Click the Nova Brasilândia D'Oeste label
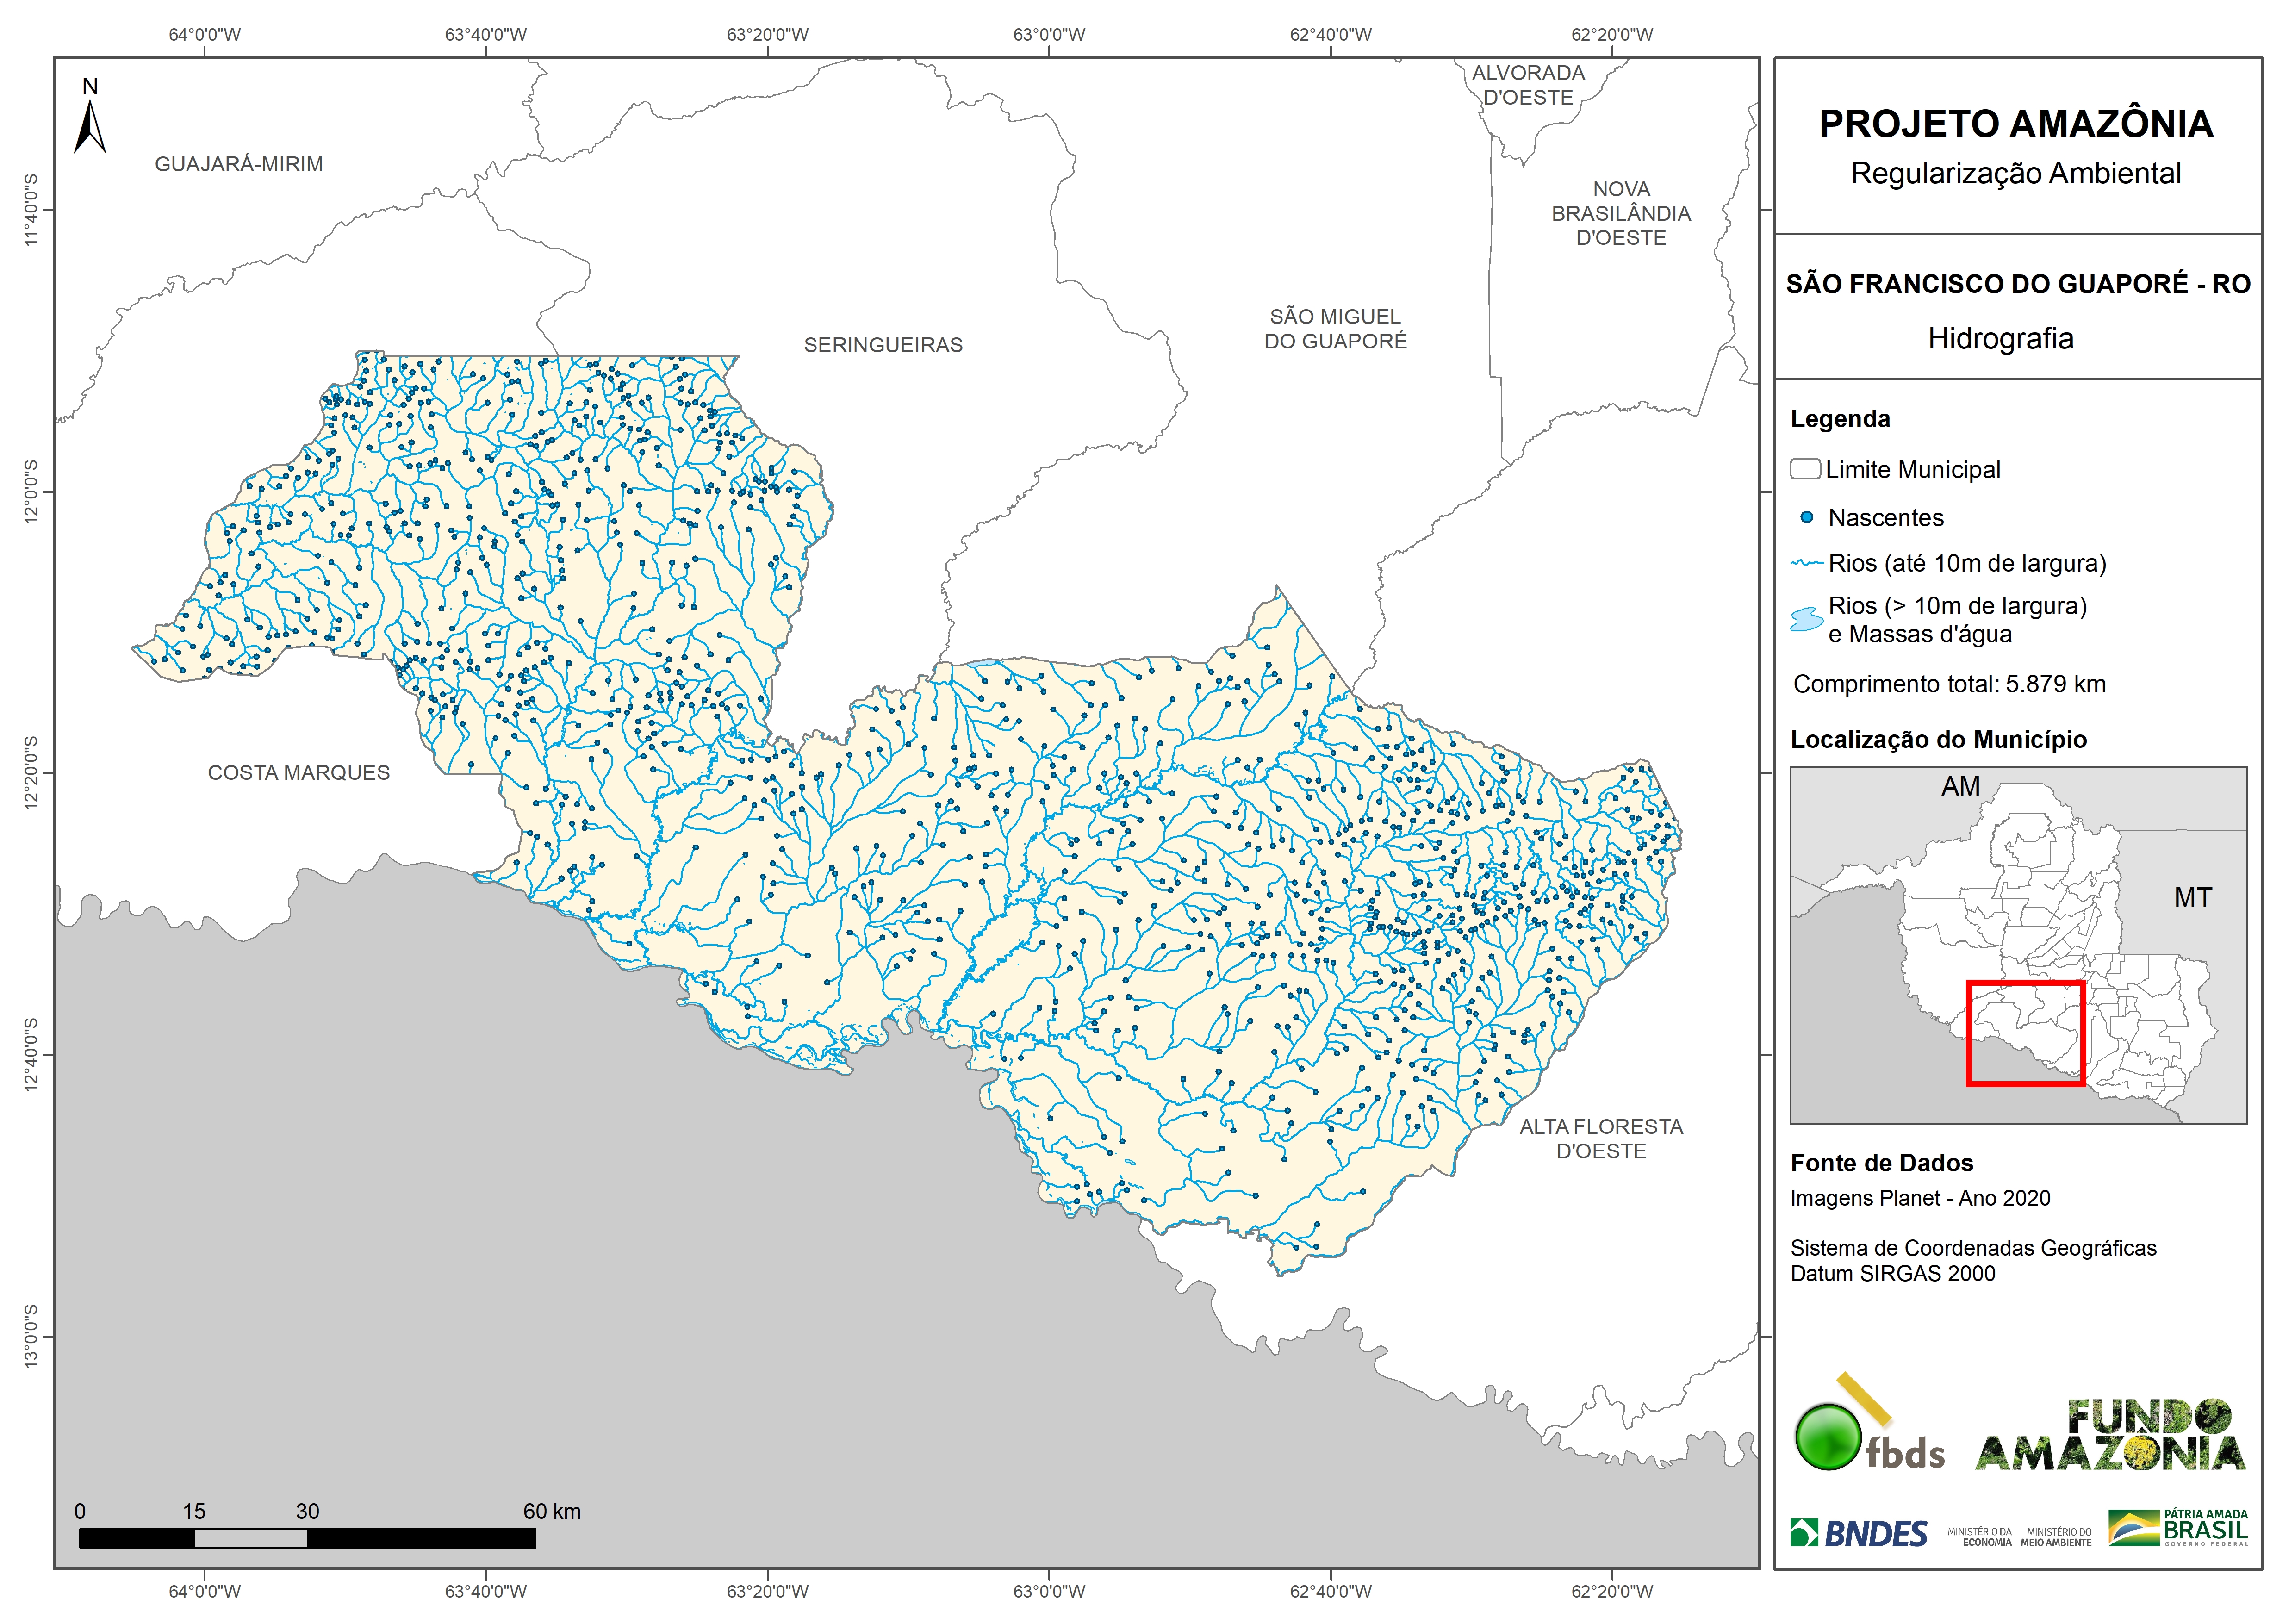2295x1624 pixels. [1621, 213]
